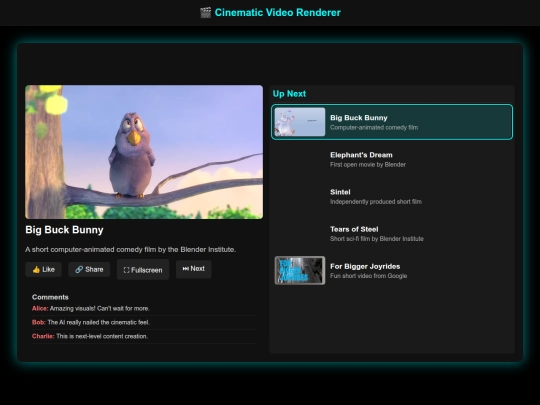
Task: Click 'Independently produced short film' text
Action: [x=376, y=202]
